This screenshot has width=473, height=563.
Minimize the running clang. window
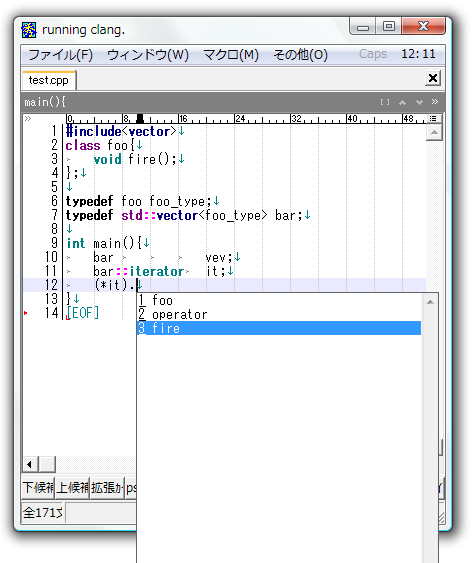[x=363, y=27]
